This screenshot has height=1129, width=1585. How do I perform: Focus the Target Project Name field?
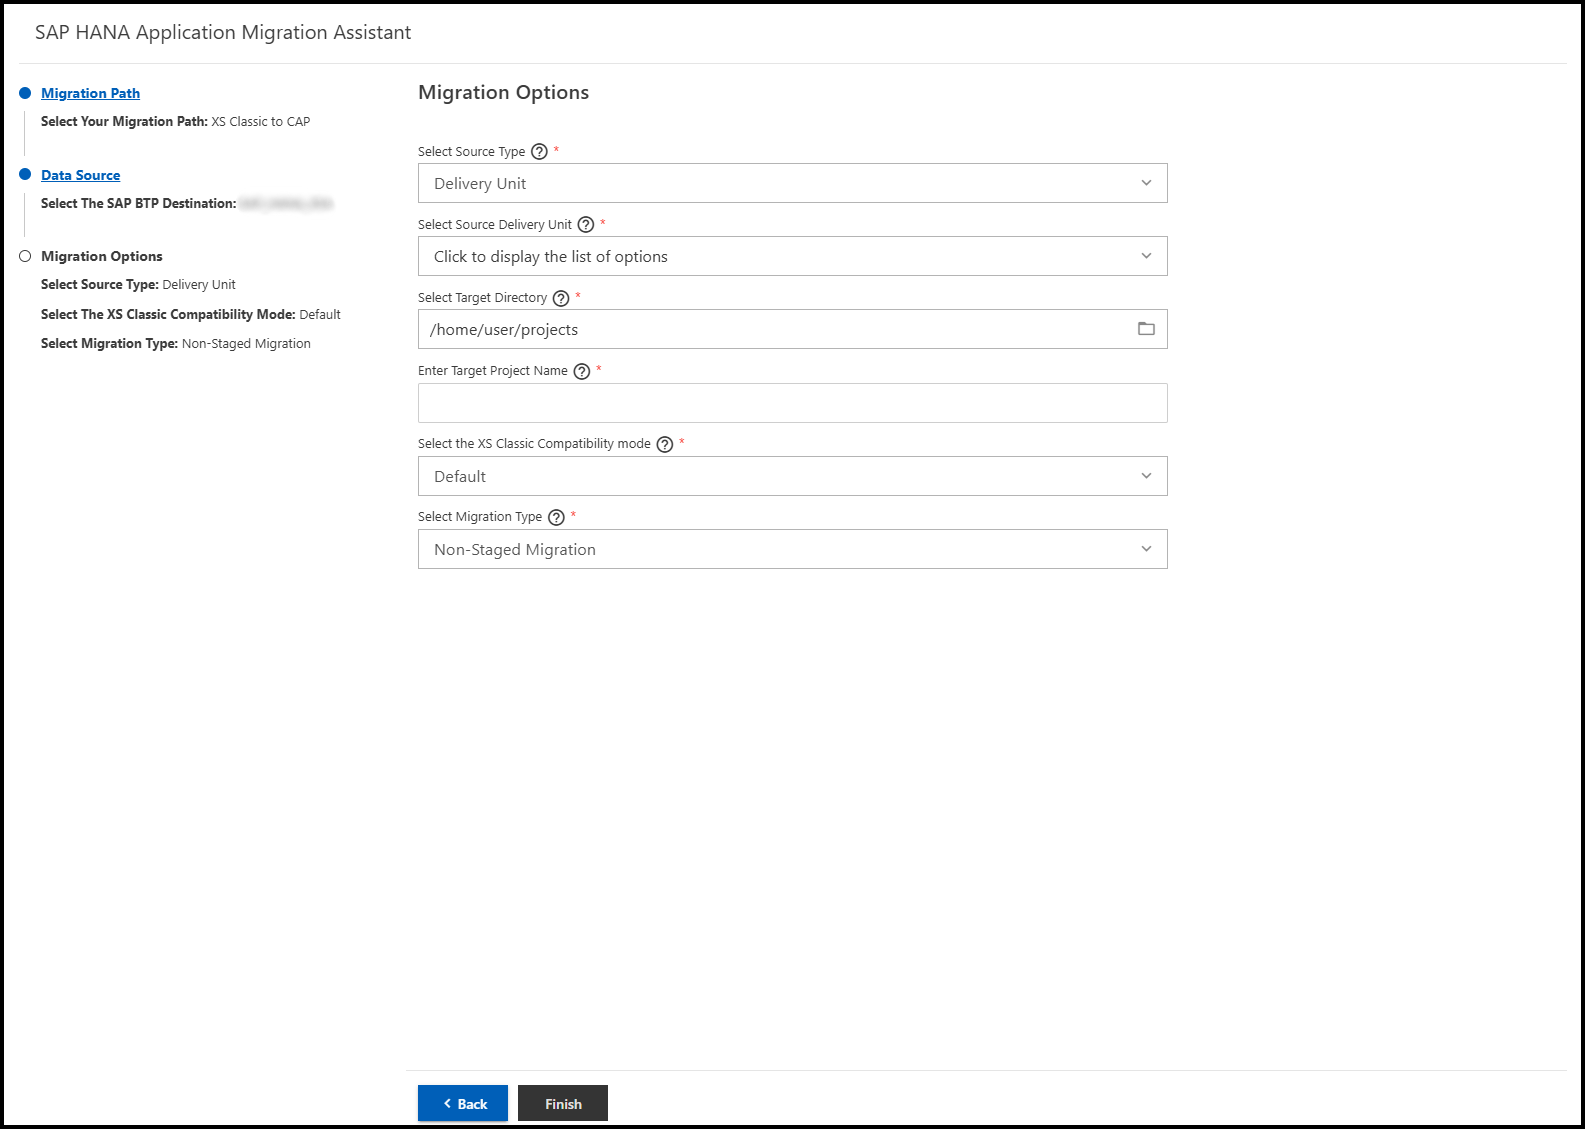click(x=792, y=403)
